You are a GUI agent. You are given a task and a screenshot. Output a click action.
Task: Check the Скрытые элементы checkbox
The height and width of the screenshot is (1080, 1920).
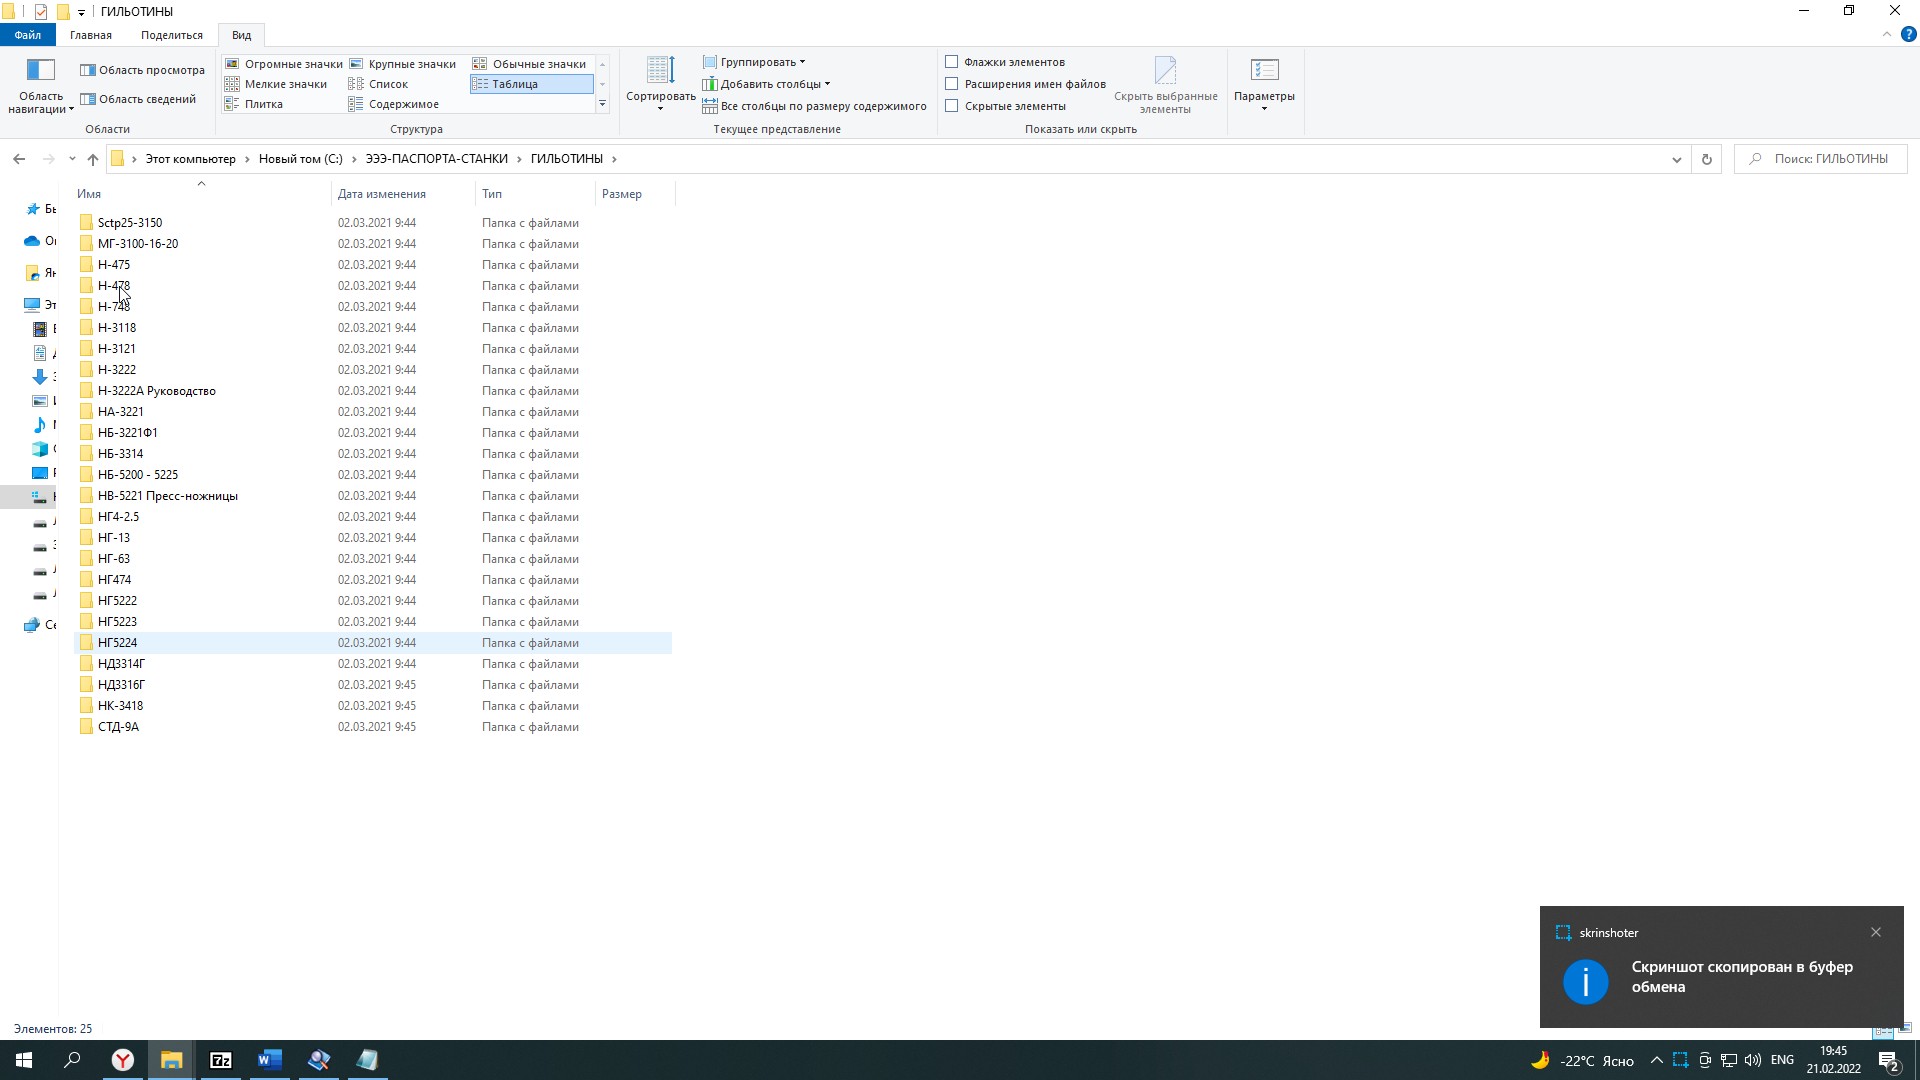(952, 106)
